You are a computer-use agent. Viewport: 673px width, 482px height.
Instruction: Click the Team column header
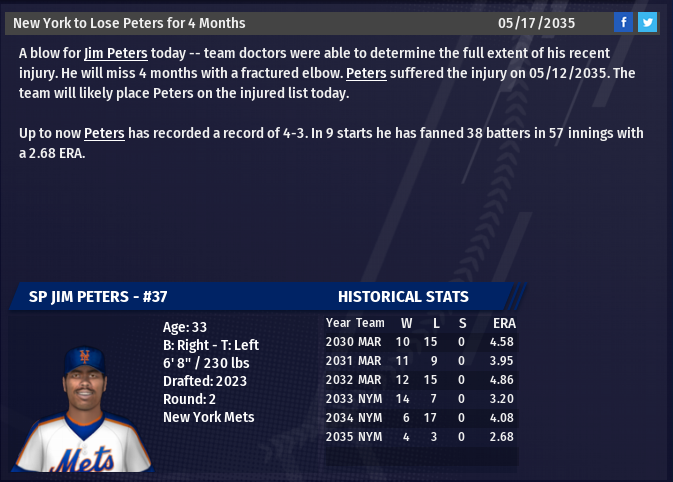pos(370,323)
